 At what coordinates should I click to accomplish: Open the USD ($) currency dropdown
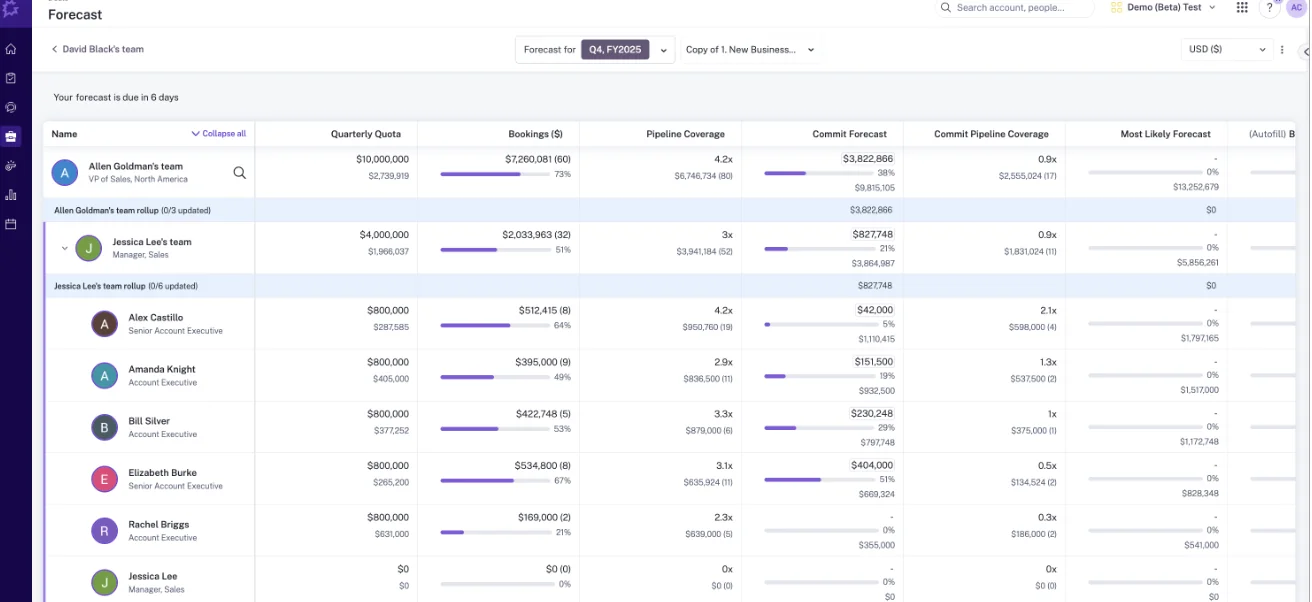coord(1226,49)
